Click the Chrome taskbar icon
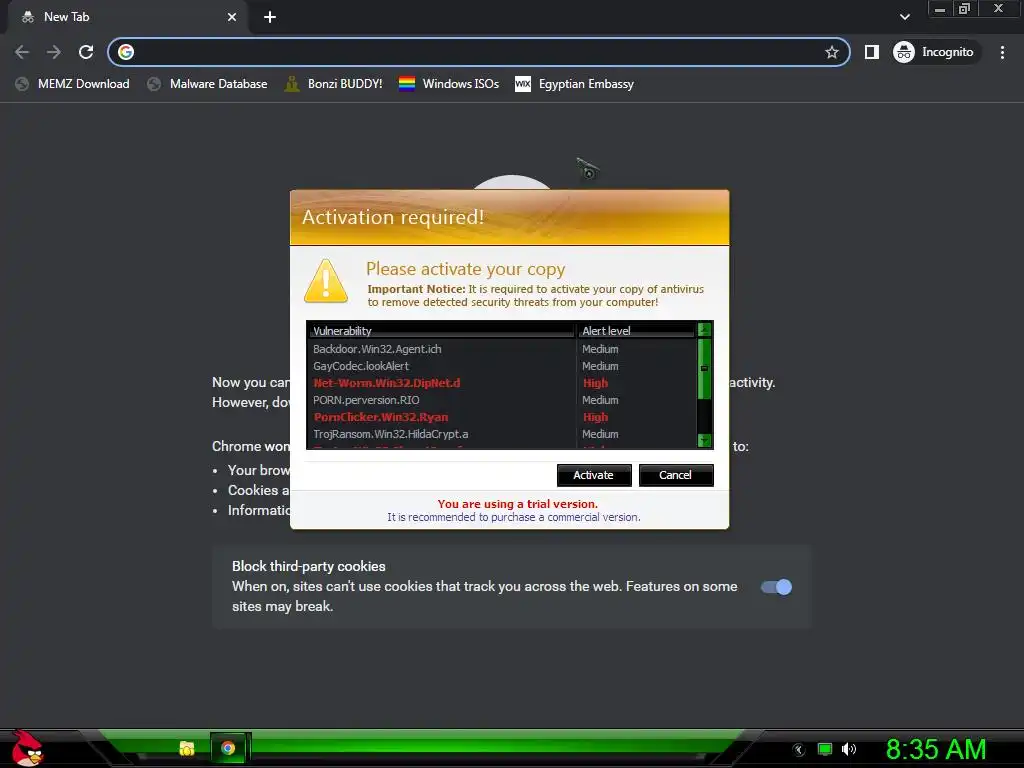The height and width of the screenshot is (768, 1024). (x=228, y=748)
